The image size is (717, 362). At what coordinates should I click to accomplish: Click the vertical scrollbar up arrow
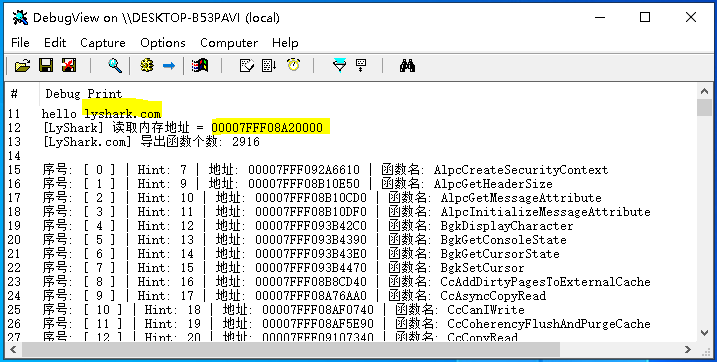coord(704,91)
